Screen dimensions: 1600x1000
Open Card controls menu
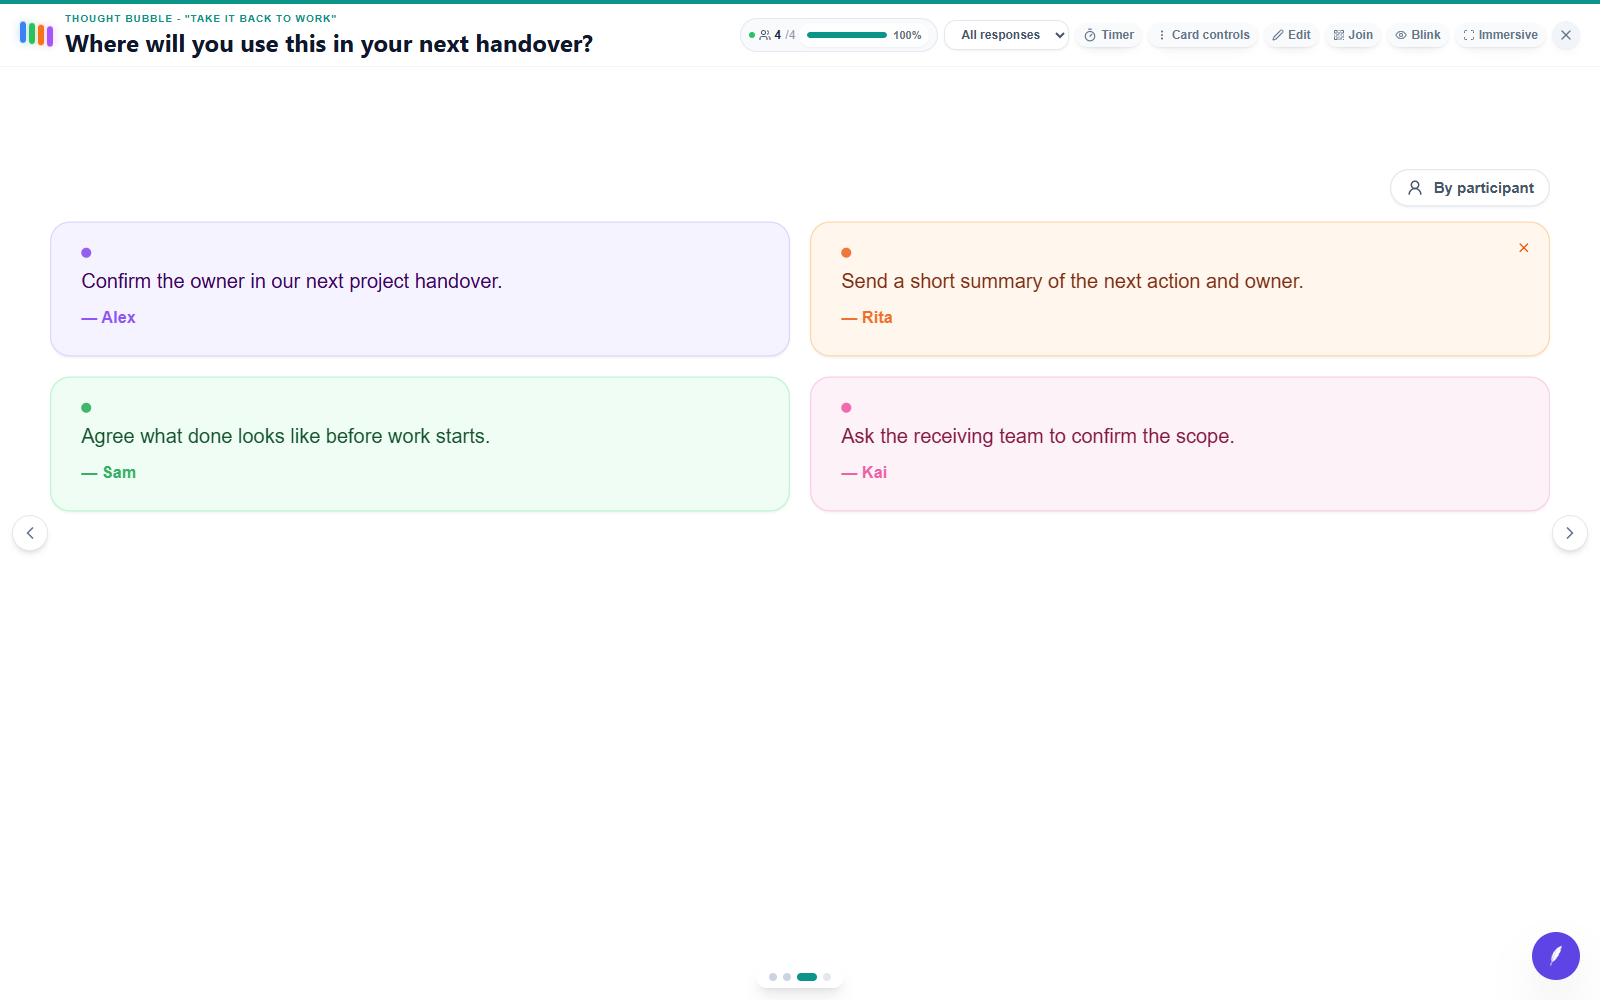pos(1203,35)
